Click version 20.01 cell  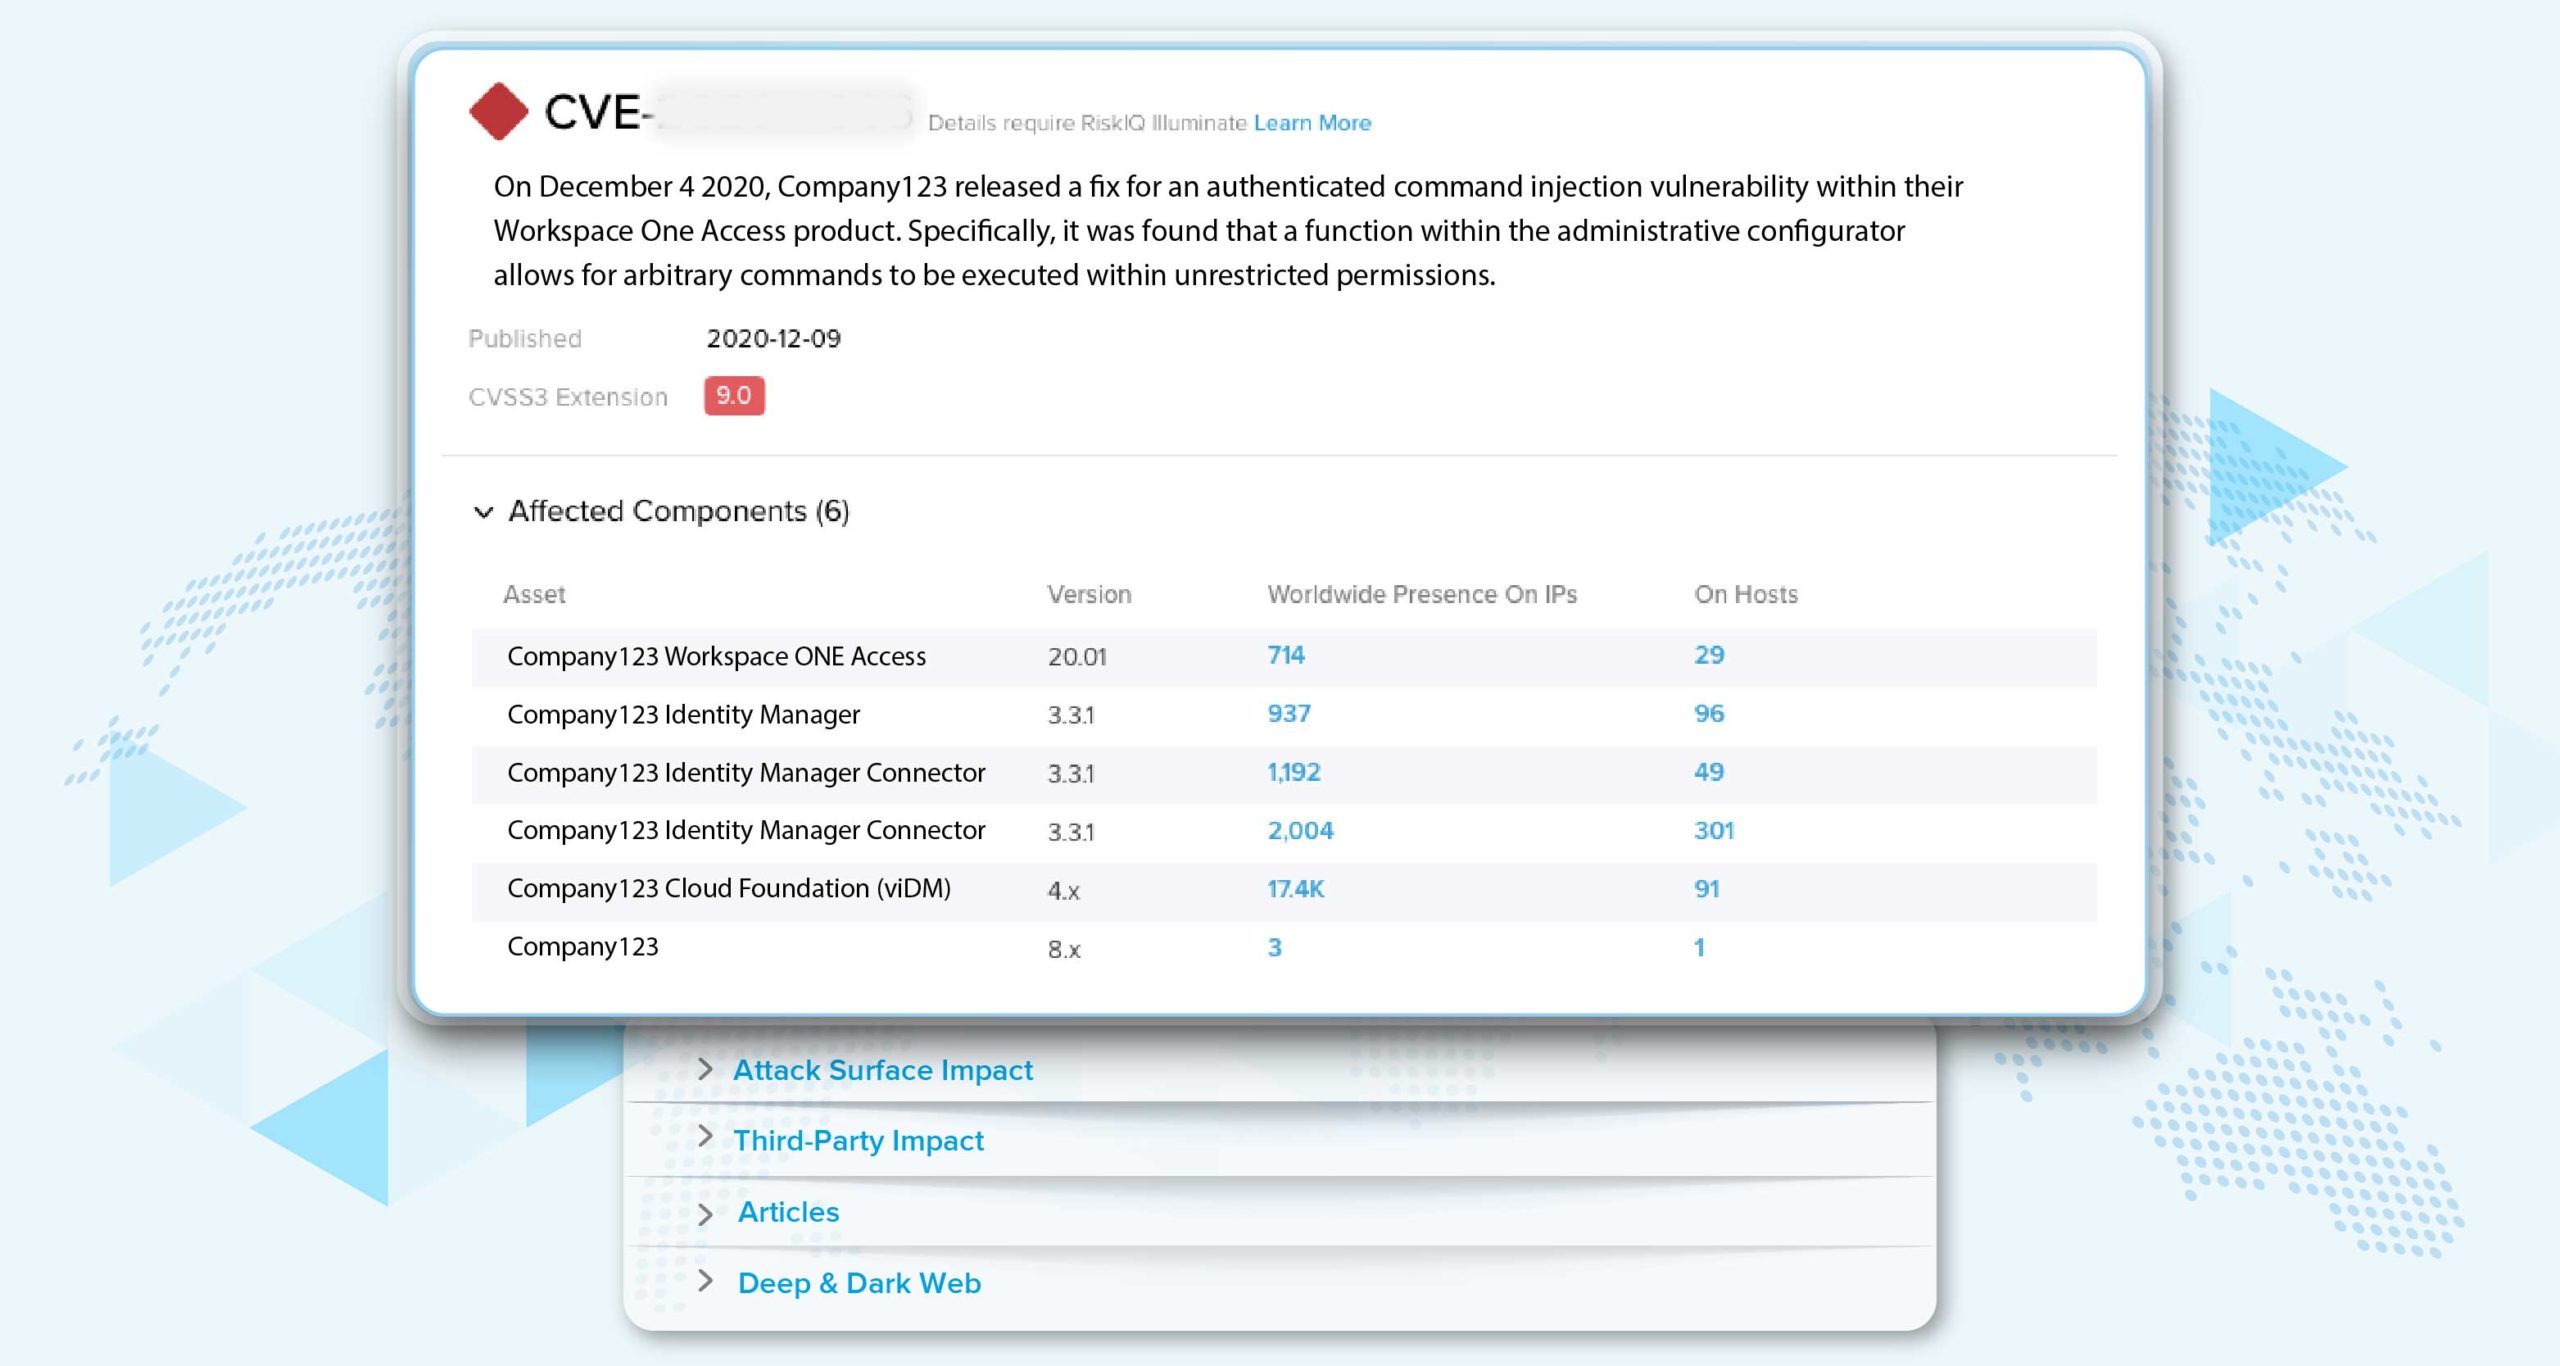point(1077,657)
